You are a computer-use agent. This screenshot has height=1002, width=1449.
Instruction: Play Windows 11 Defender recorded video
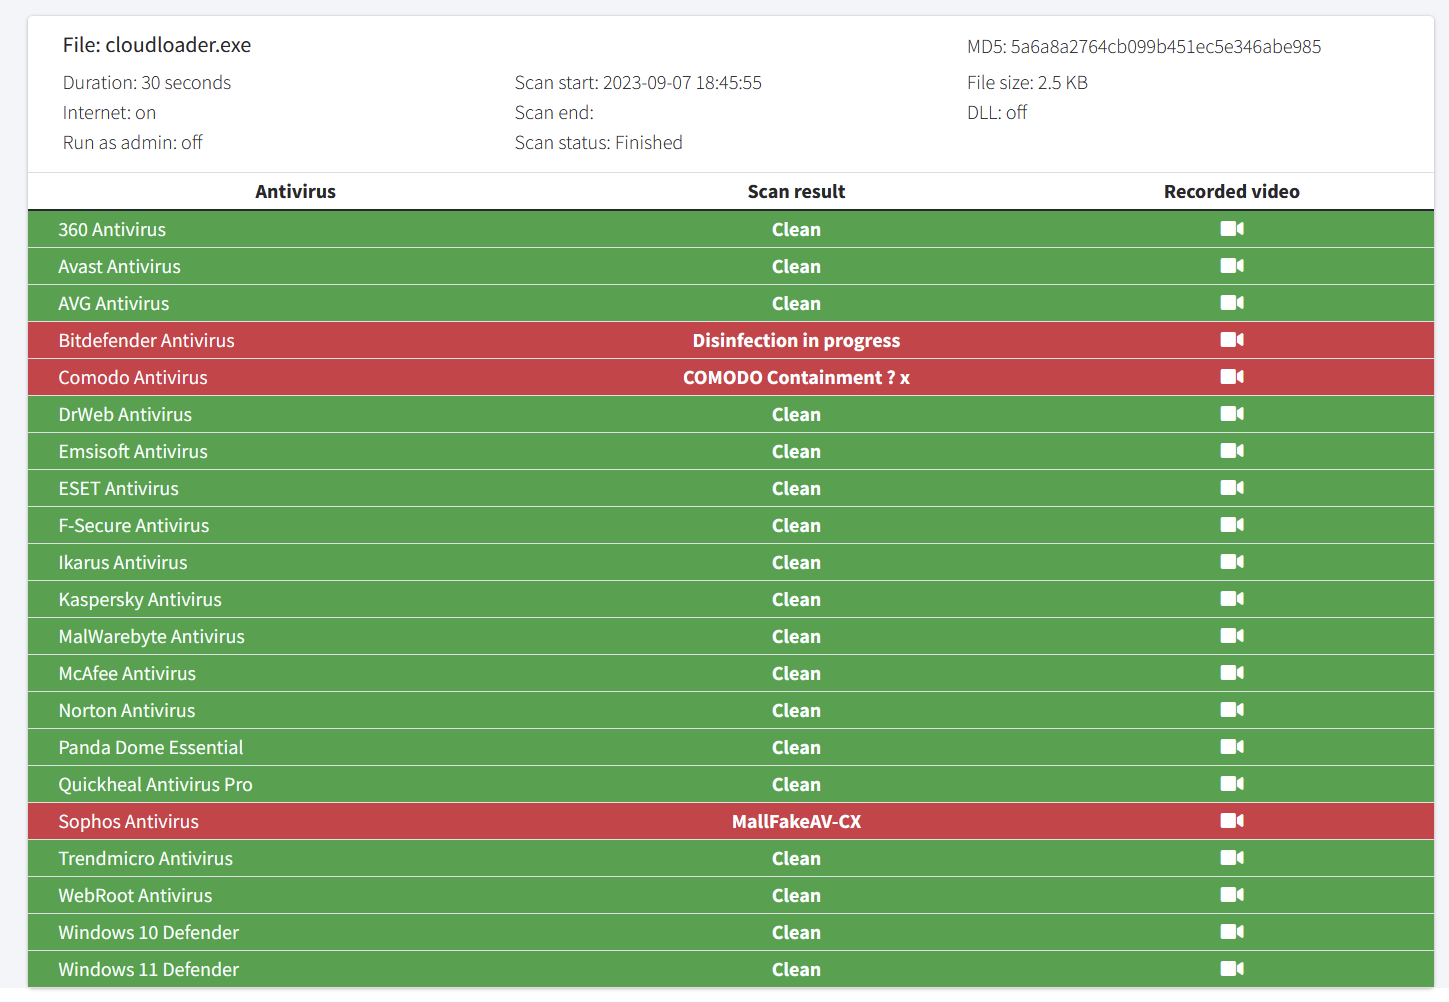tap(1232, 969)
